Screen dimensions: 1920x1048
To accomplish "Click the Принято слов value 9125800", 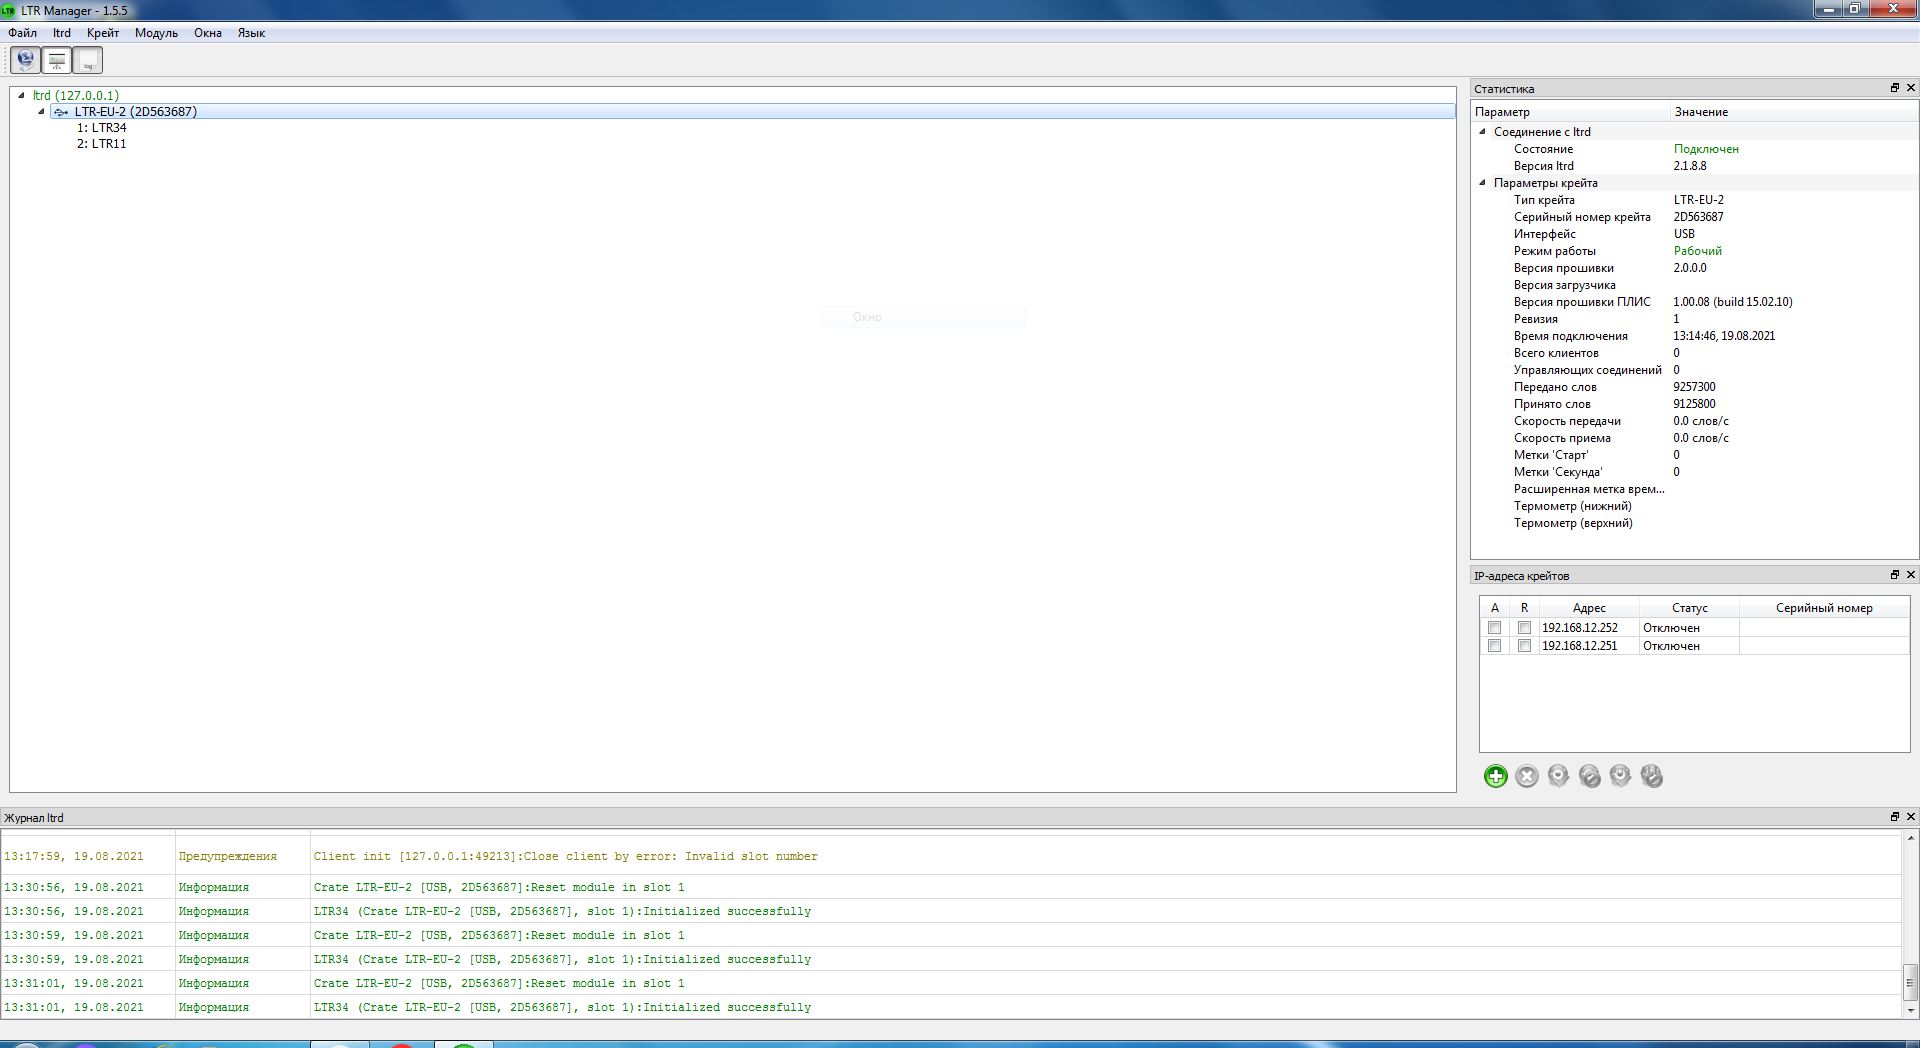I will [x=1694, y=404].
